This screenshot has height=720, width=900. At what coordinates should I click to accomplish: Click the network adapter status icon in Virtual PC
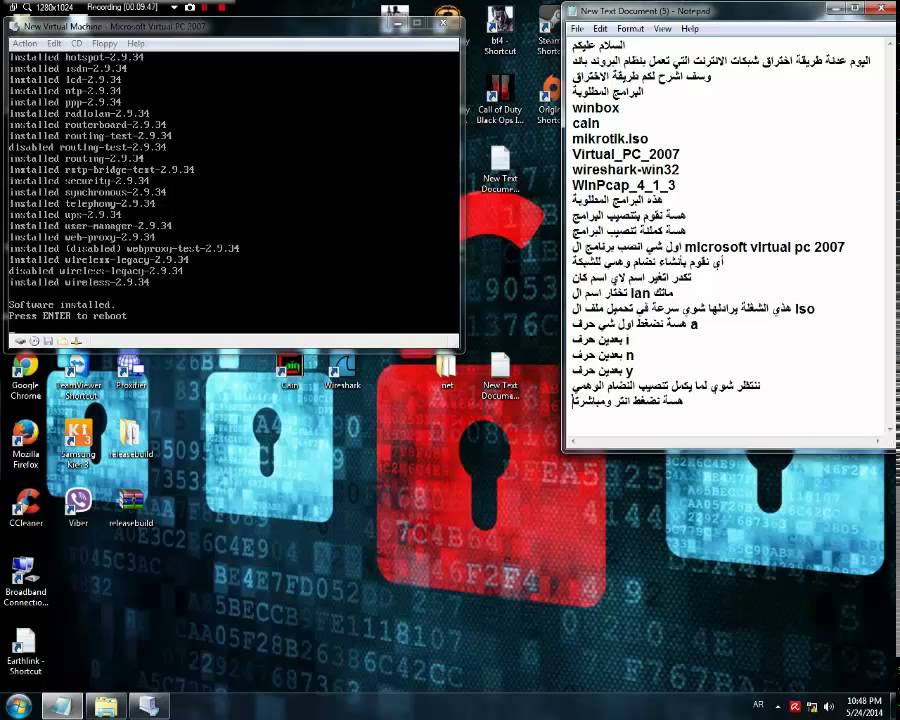pyautogui.click(x=76, y=341)
